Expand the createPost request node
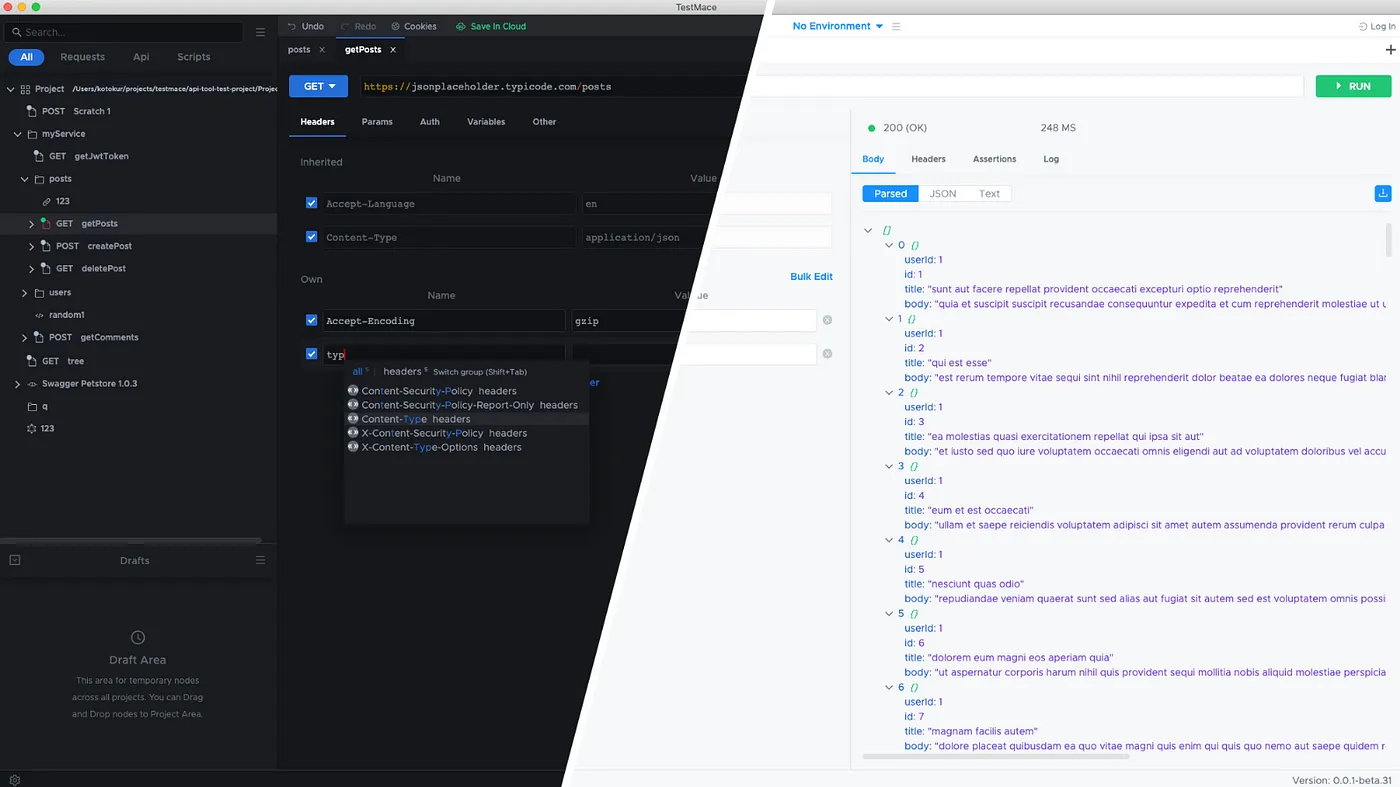 pos(32,246)
